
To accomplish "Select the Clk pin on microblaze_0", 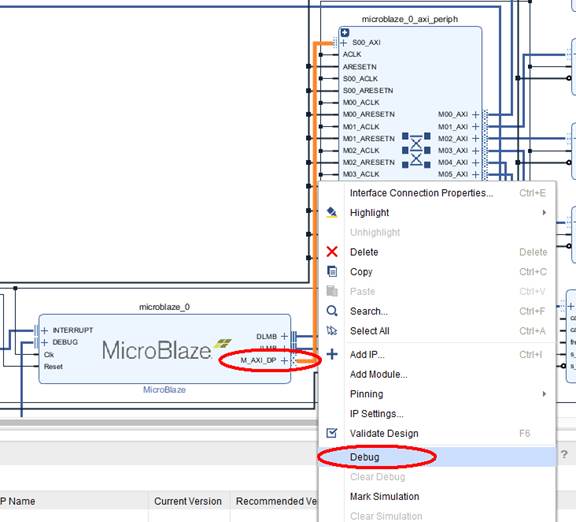I will (49, 355).
